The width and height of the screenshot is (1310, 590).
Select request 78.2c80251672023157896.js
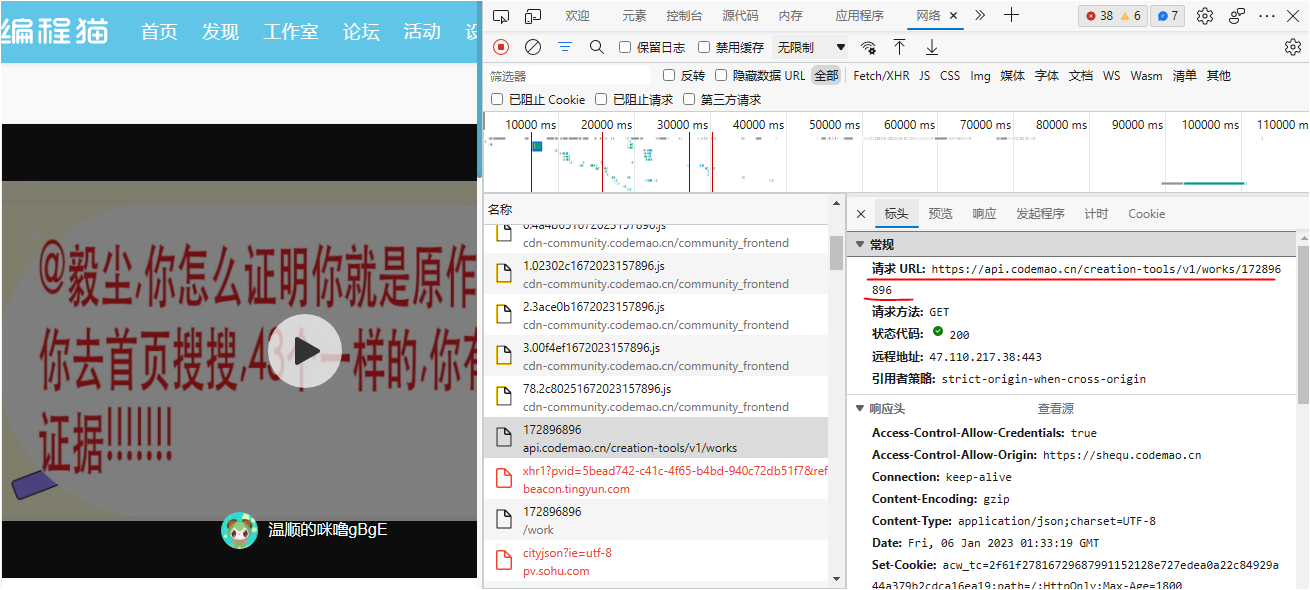point(656,397)
